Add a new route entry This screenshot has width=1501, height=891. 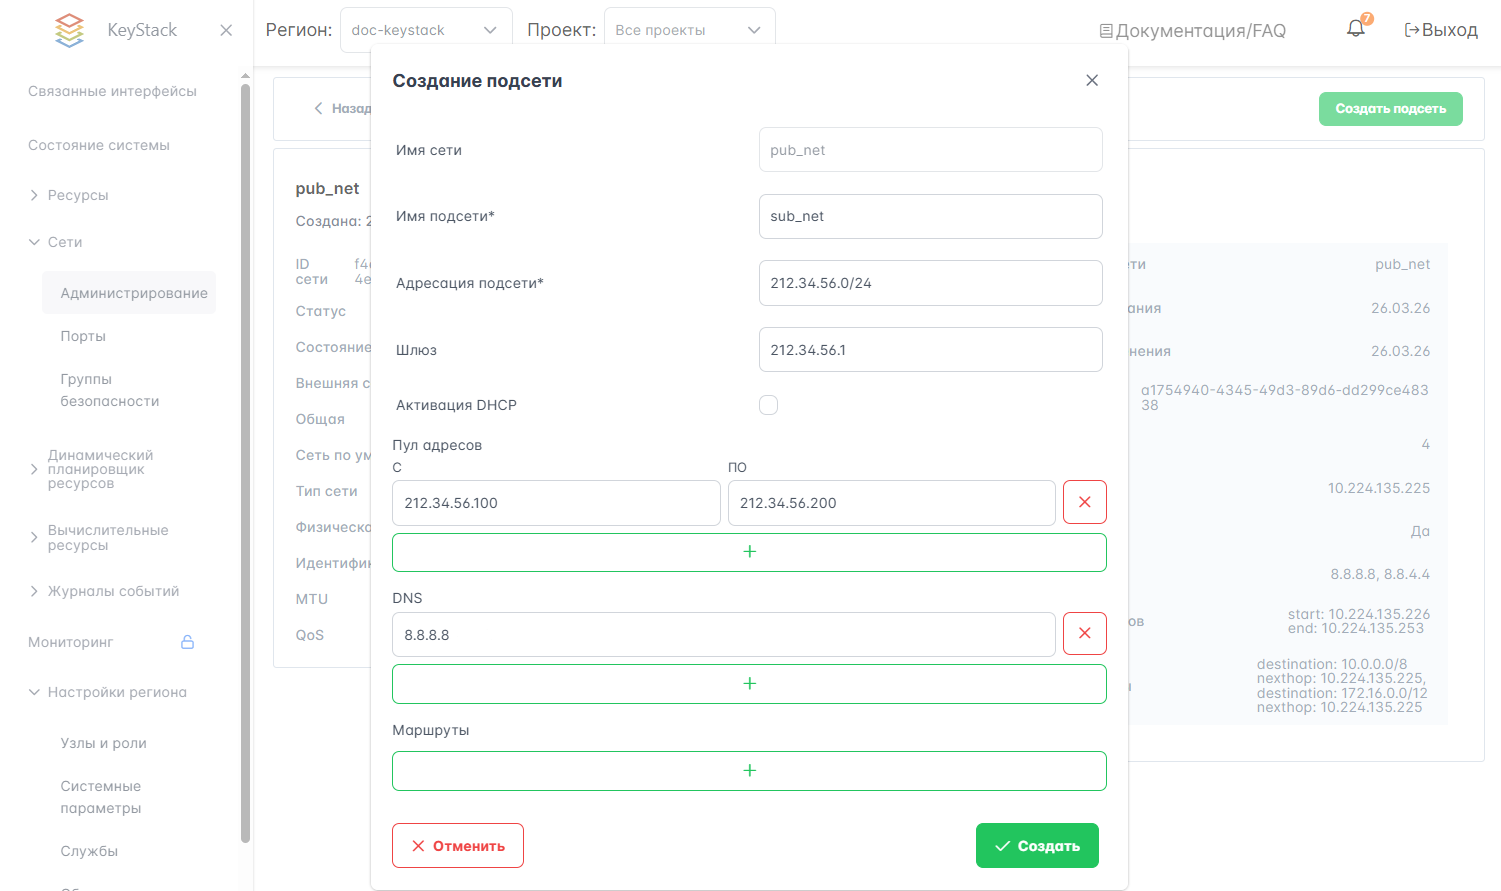point(749,771)
